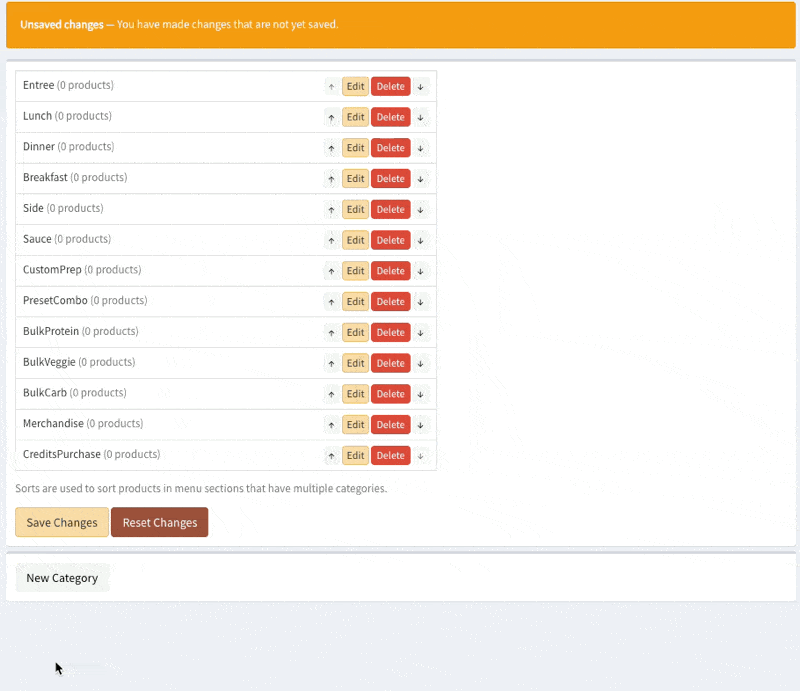Move PresetCombo down one position
The height and width of the screenshot is (691, 800).
coord(420,302)
